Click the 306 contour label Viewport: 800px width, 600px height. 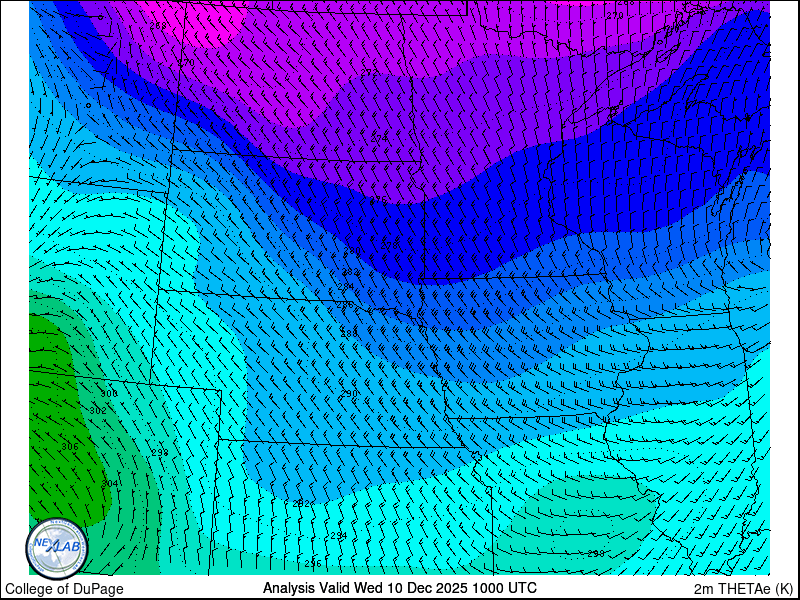pos(69,447)
